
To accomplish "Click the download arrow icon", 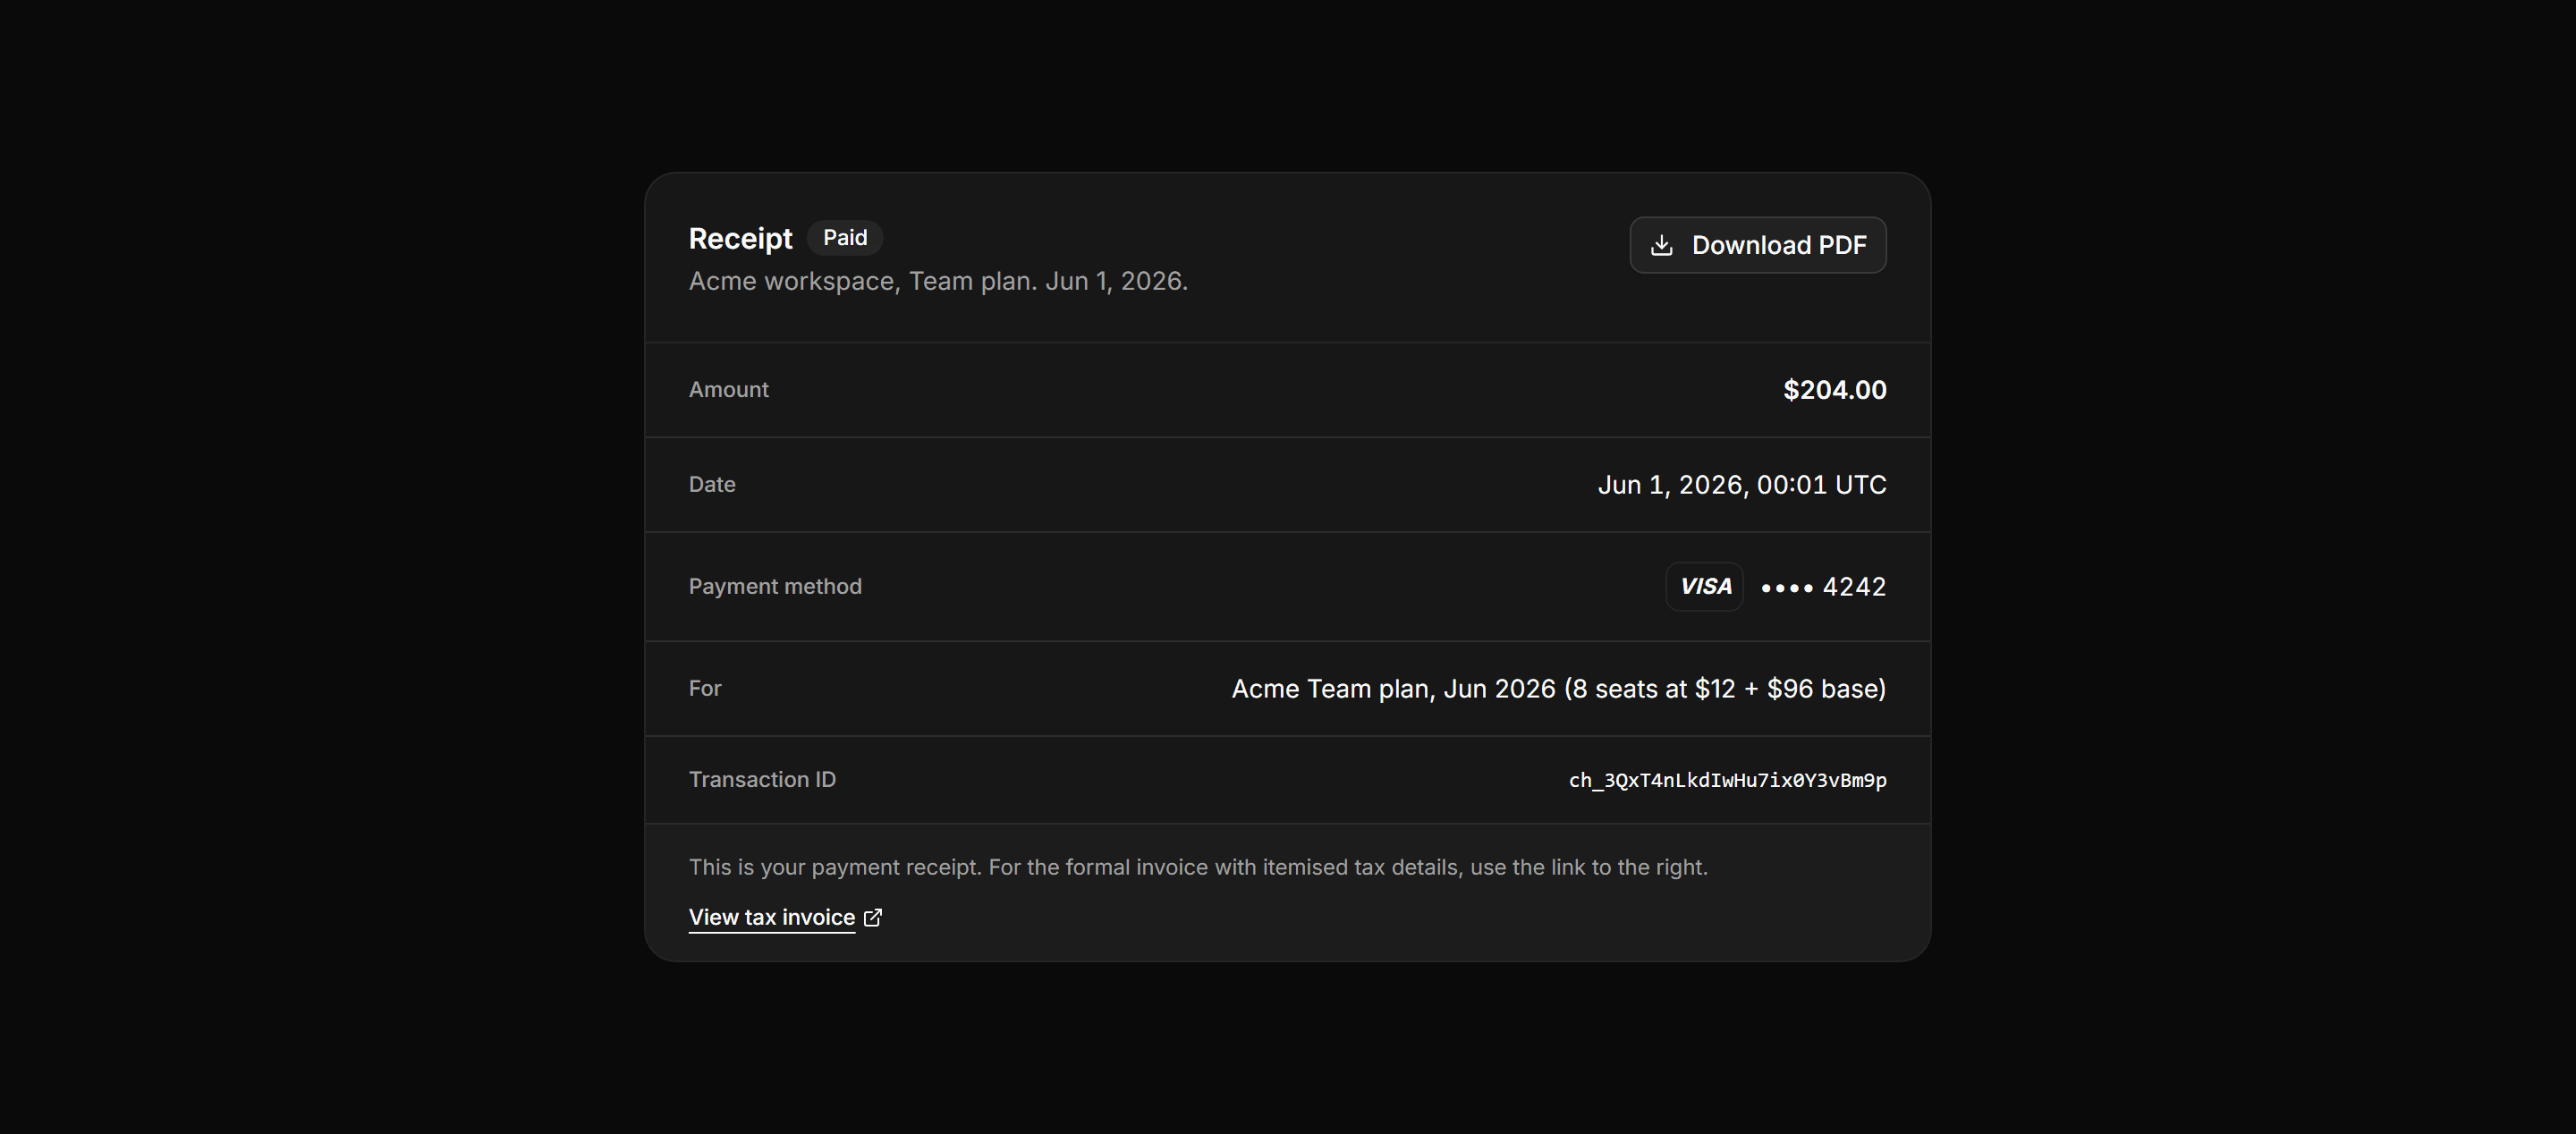I will point(1661,245).
